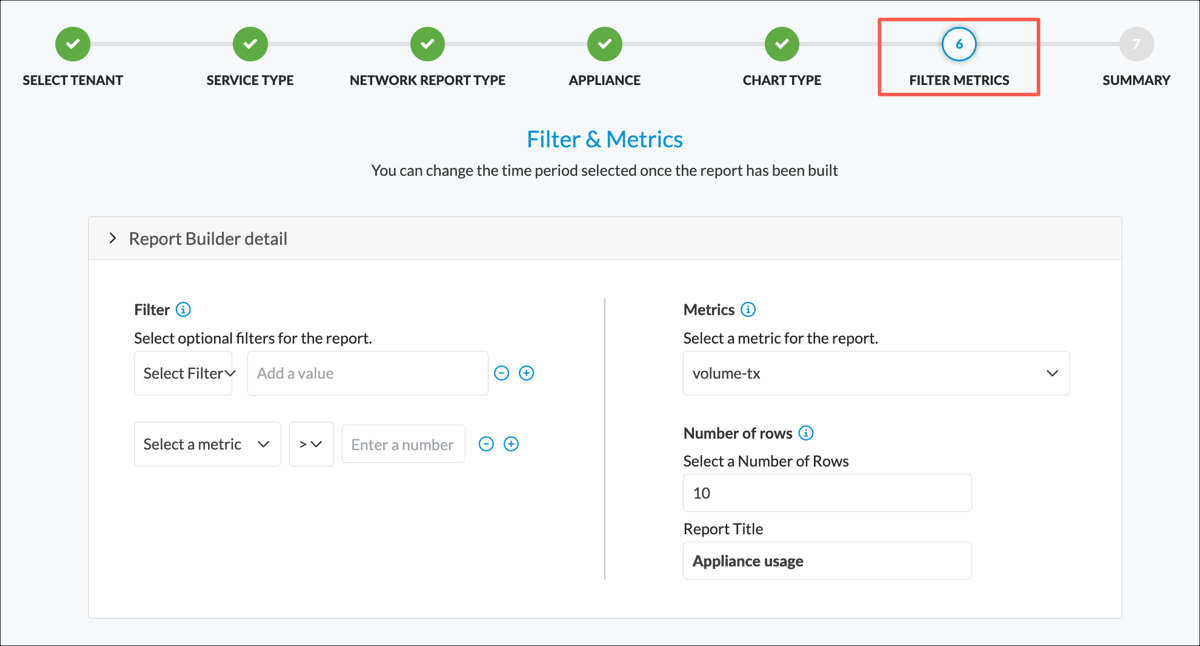The height and width of the screenshot is (646, 1200).
Task: Remove the first filter row via minus icon
Action: click(501, 372)
